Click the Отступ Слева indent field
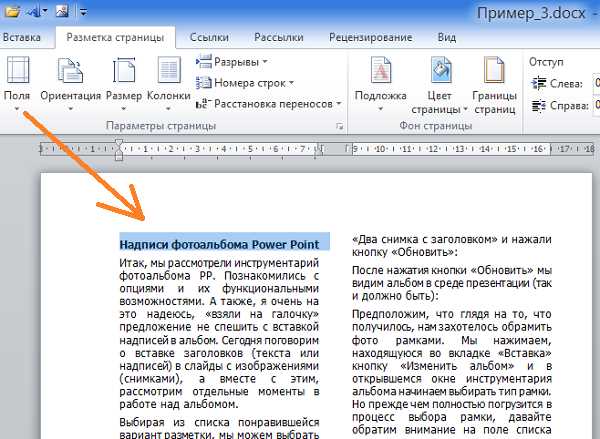This screenshot has width=600, height=439. pyautogui.click(x=594, y=83)
